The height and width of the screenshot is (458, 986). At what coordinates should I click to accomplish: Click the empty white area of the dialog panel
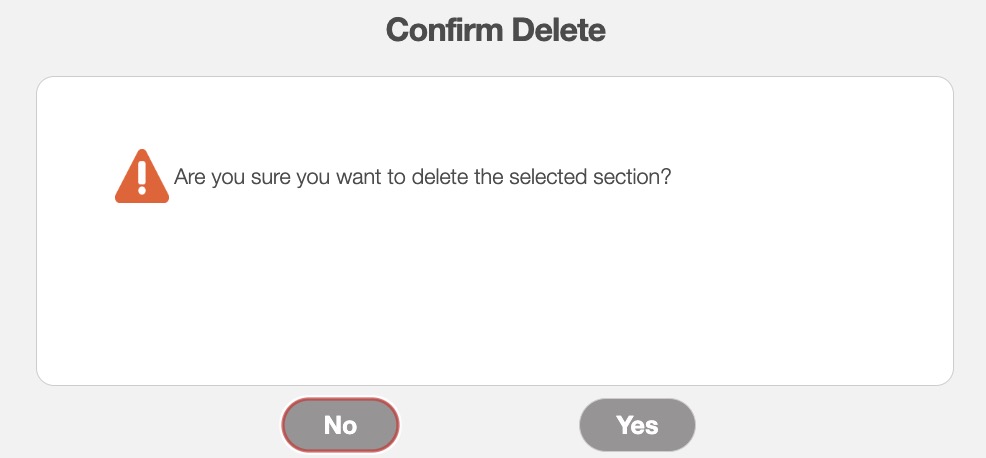[x=495, y=300]
